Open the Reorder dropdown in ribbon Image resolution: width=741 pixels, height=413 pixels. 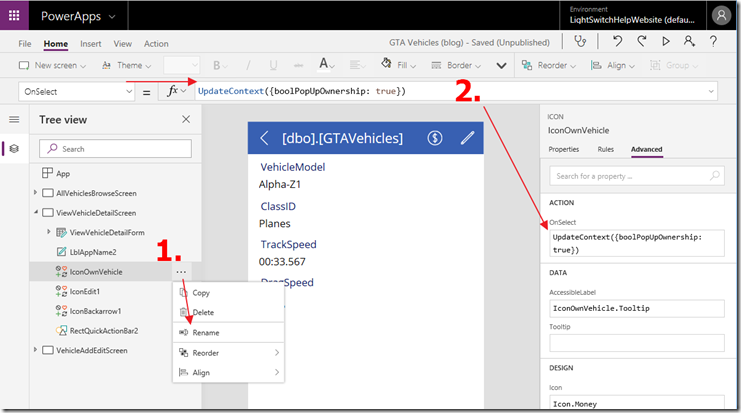point(549,65)
